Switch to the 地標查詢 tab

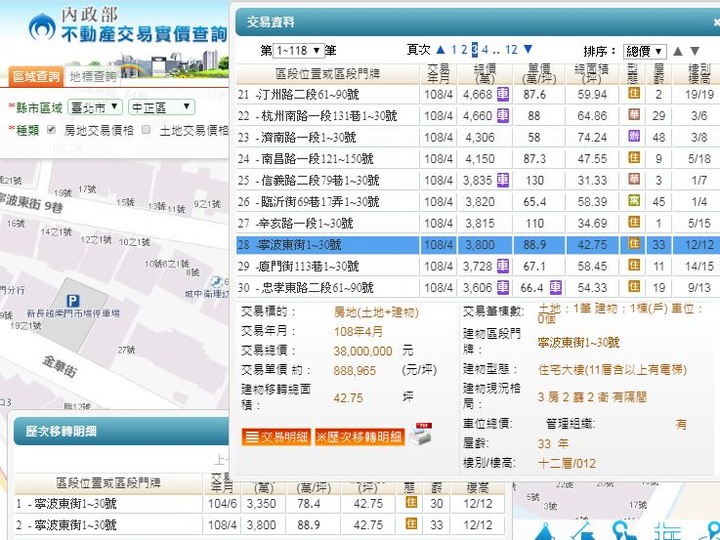click(93, 77)
